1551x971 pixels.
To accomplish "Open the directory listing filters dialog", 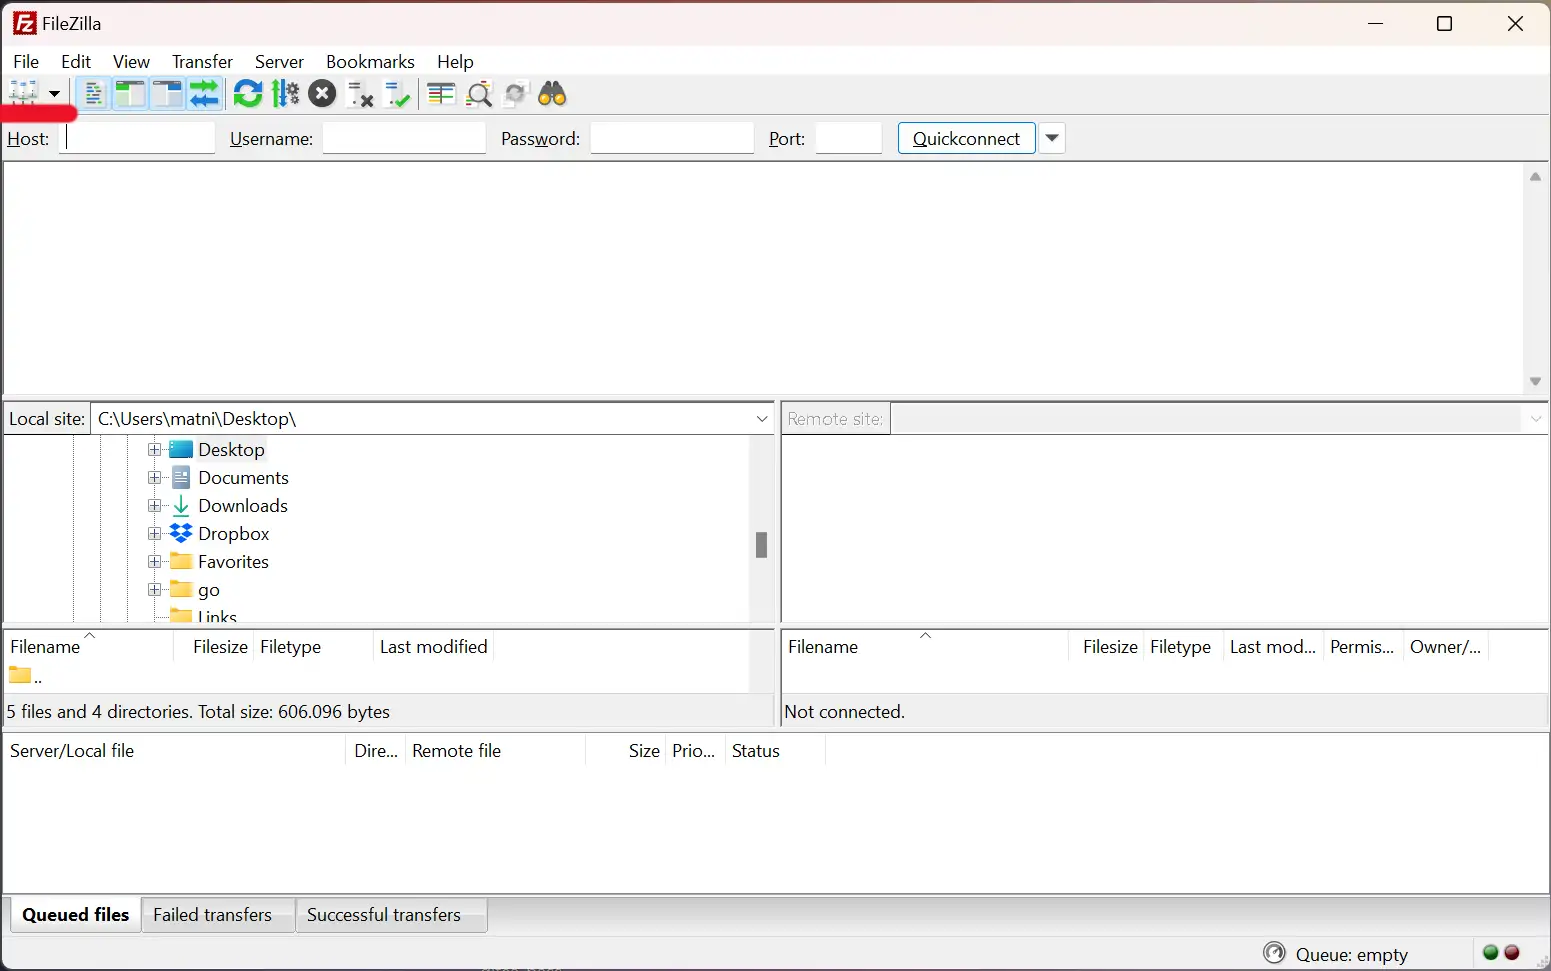I will 440,93.
